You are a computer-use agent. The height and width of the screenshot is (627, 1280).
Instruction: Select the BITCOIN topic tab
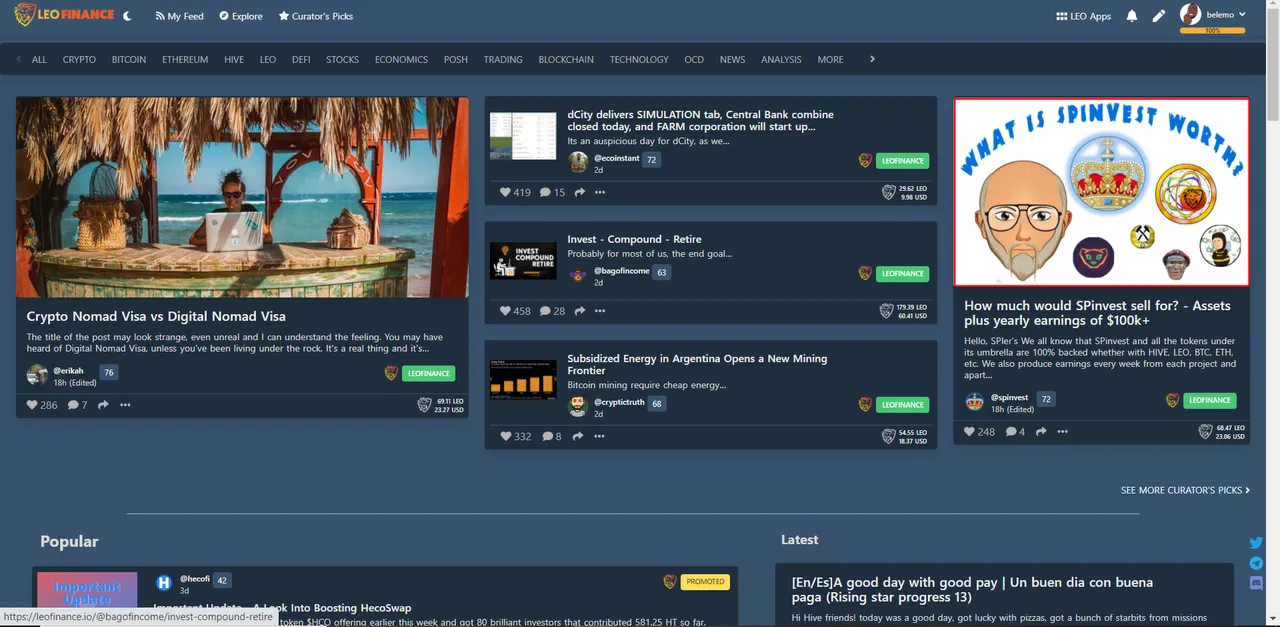[129, 59]
